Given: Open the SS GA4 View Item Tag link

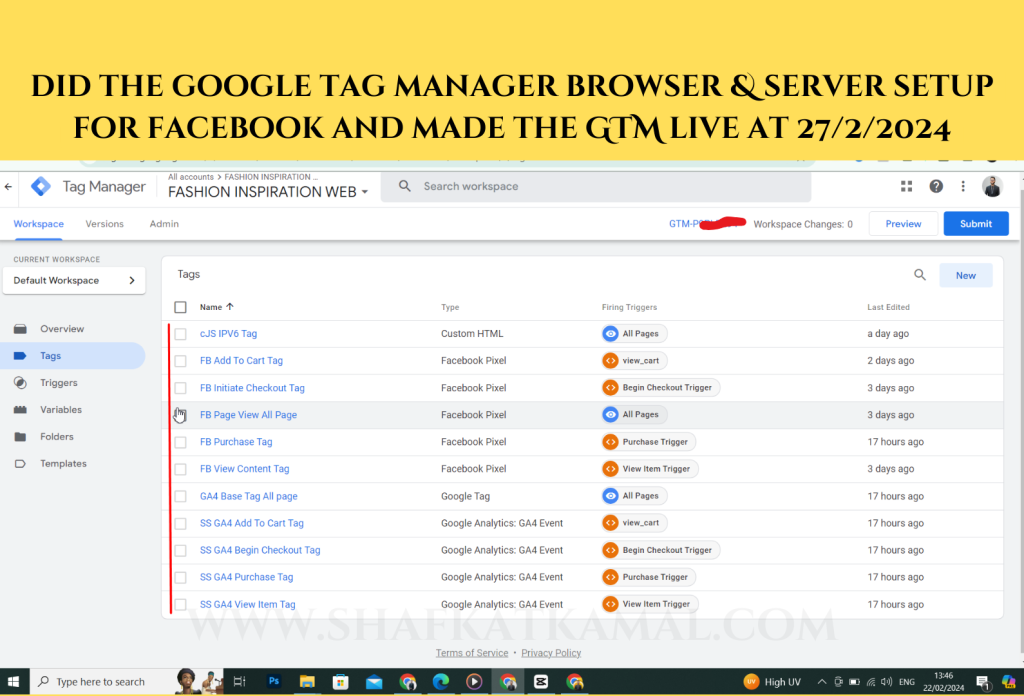Looking at the screenshot, I should click(x=248, y=605).
